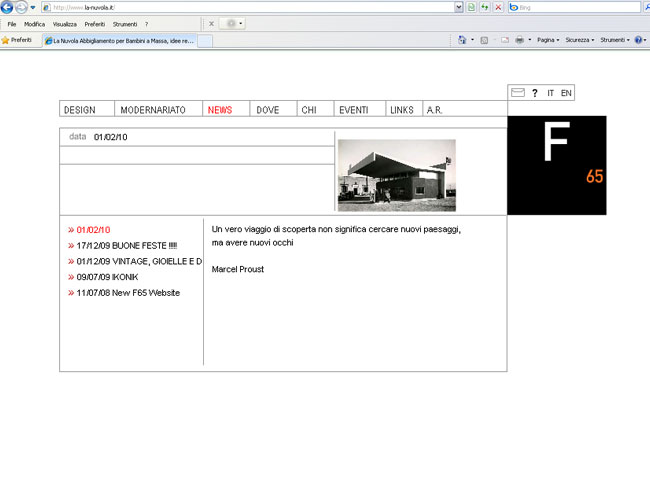The height and width of the screenshot is (488, 650).
Task: Click the green compatibility view page icon
Action: point(471,7)
